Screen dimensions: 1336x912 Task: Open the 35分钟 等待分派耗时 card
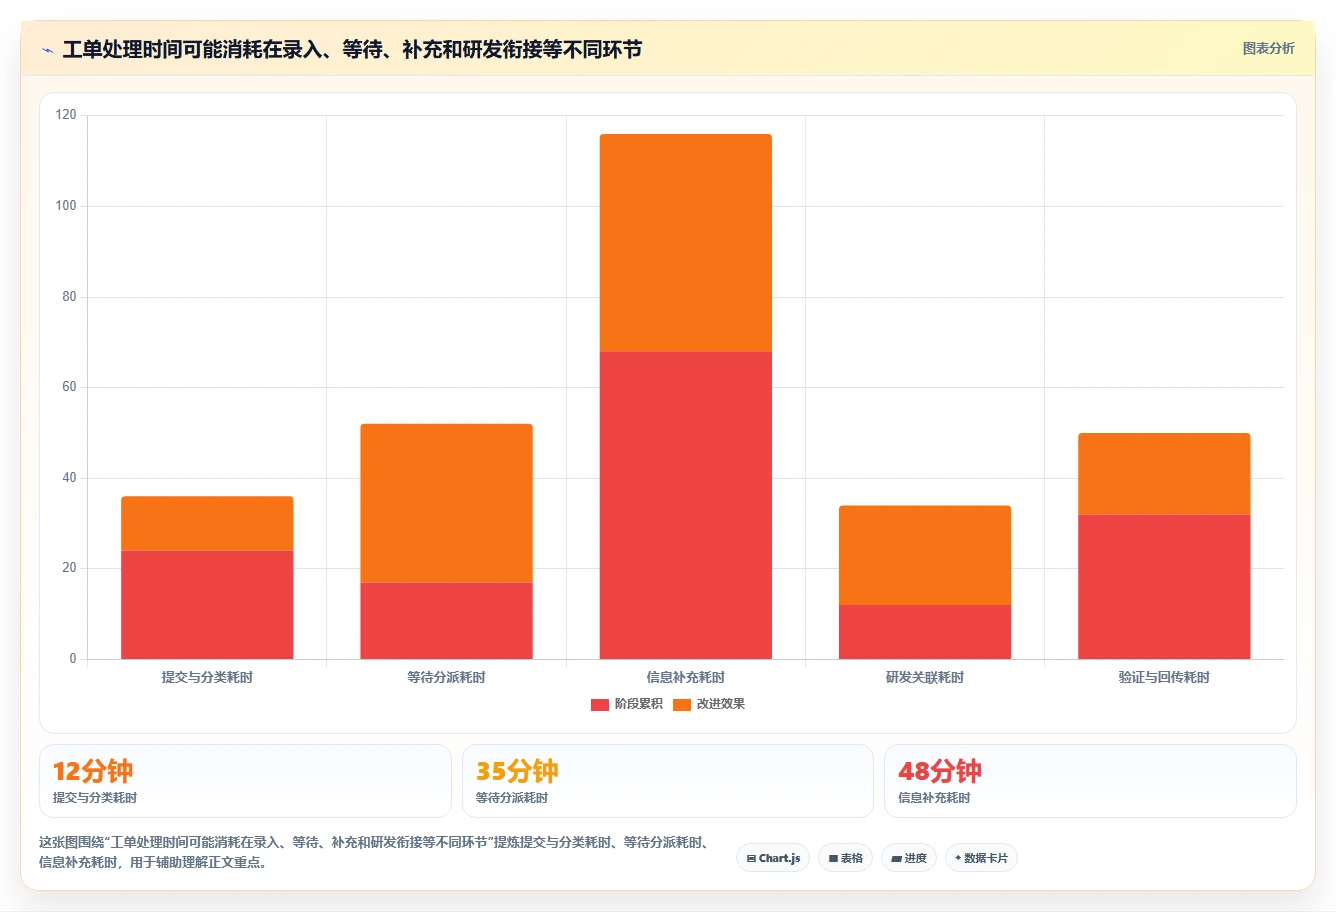668,781
